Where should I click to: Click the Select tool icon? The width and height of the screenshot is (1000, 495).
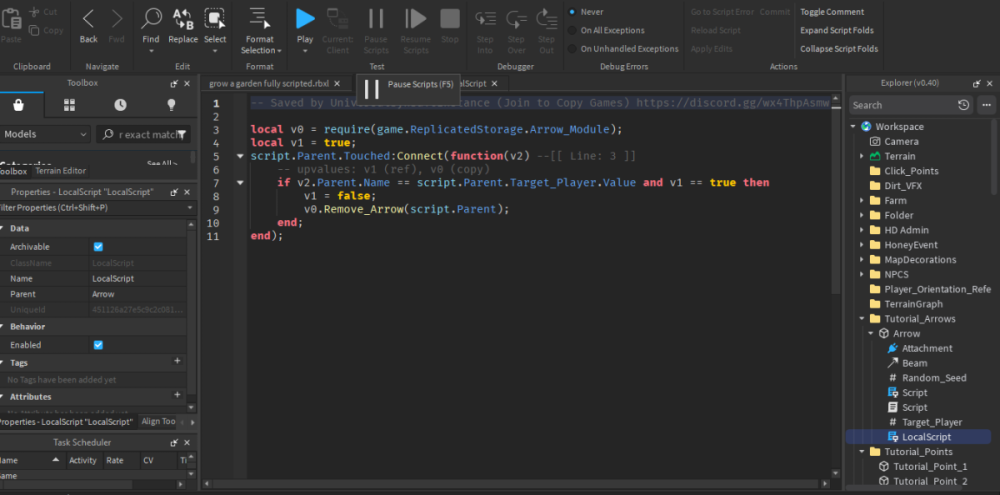click(215, 19)
